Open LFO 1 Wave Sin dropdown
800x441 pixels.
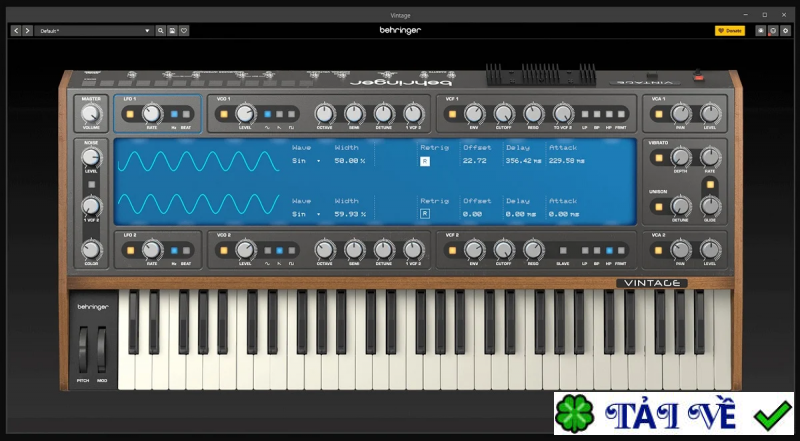[x=306, y=161]
